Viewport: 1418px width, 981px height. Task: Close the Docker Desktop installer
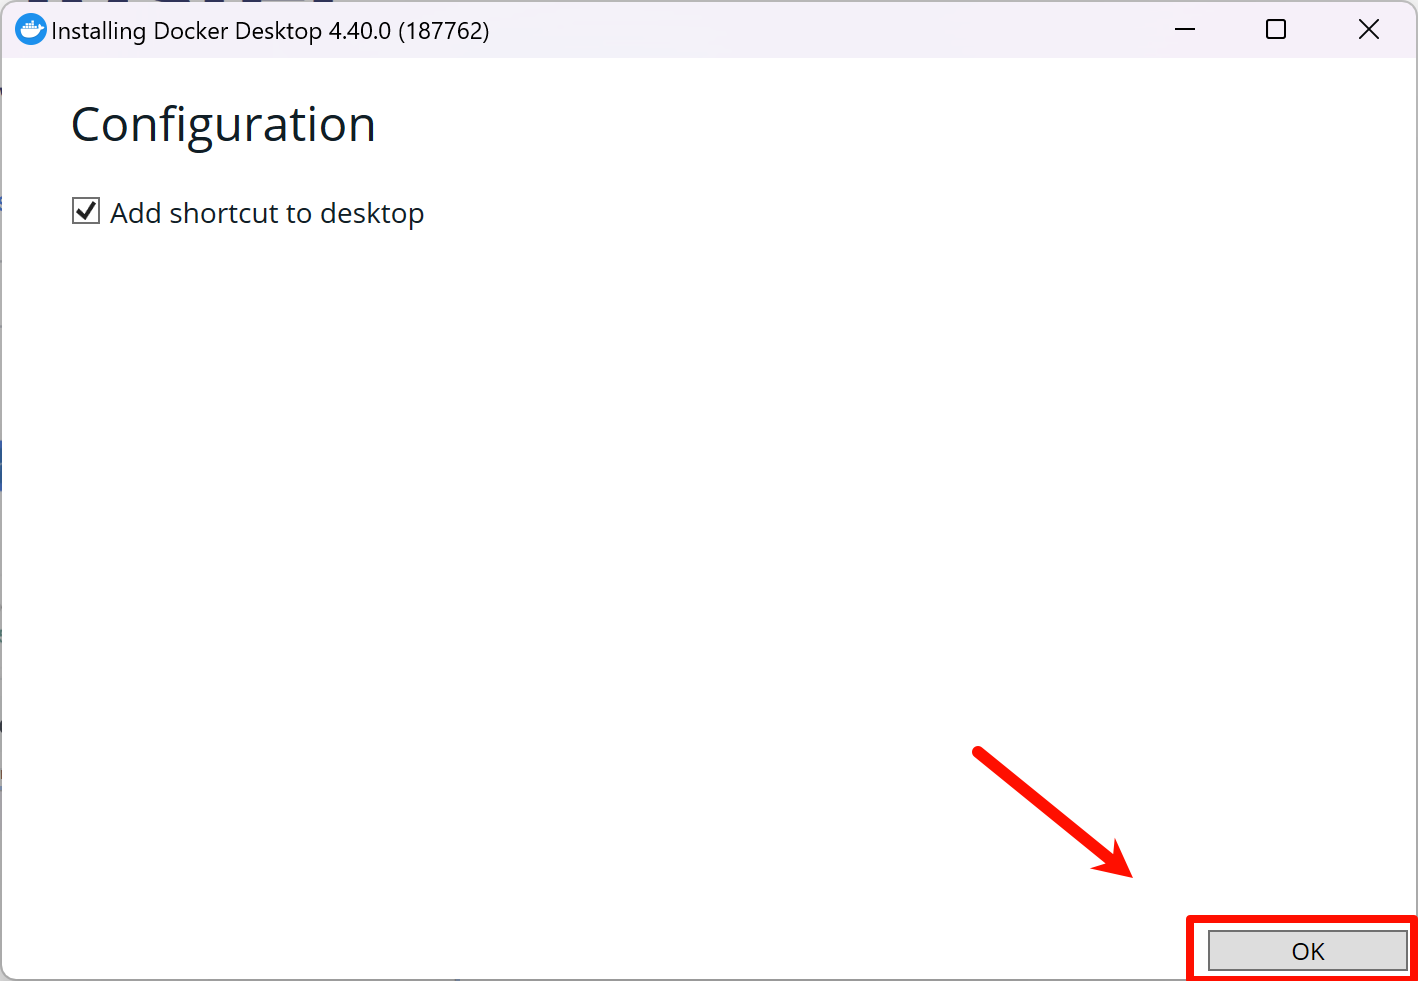(1368, 30)
